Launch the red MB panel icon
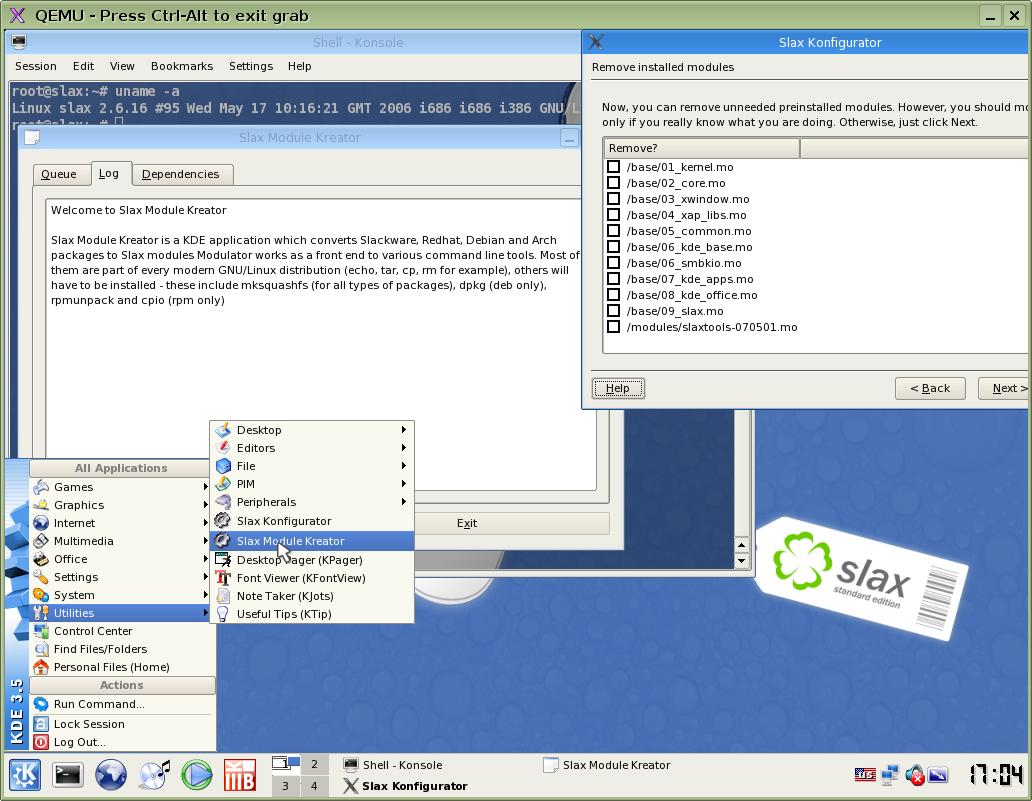 [x=240, y=775]
